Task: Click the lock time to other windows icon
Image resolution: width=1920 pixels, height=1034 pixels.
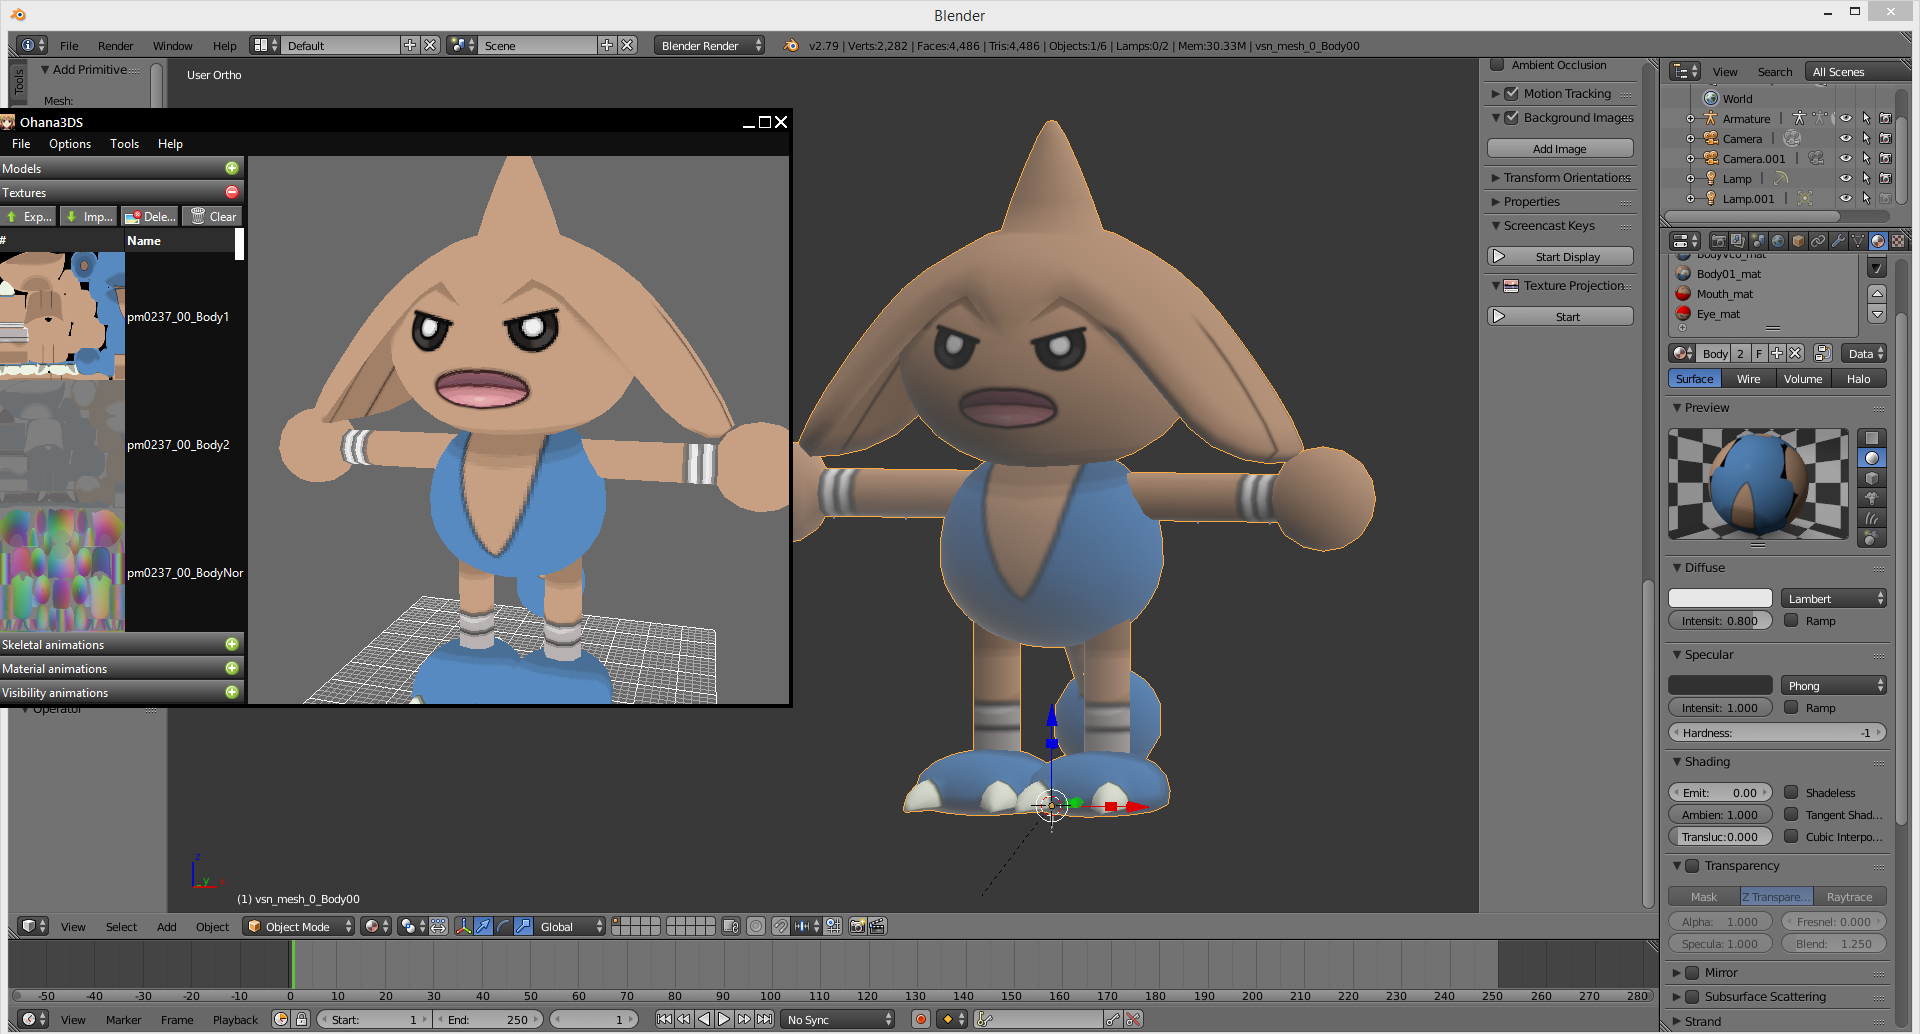Action: pyautogui.click(x=301, y=1019)
